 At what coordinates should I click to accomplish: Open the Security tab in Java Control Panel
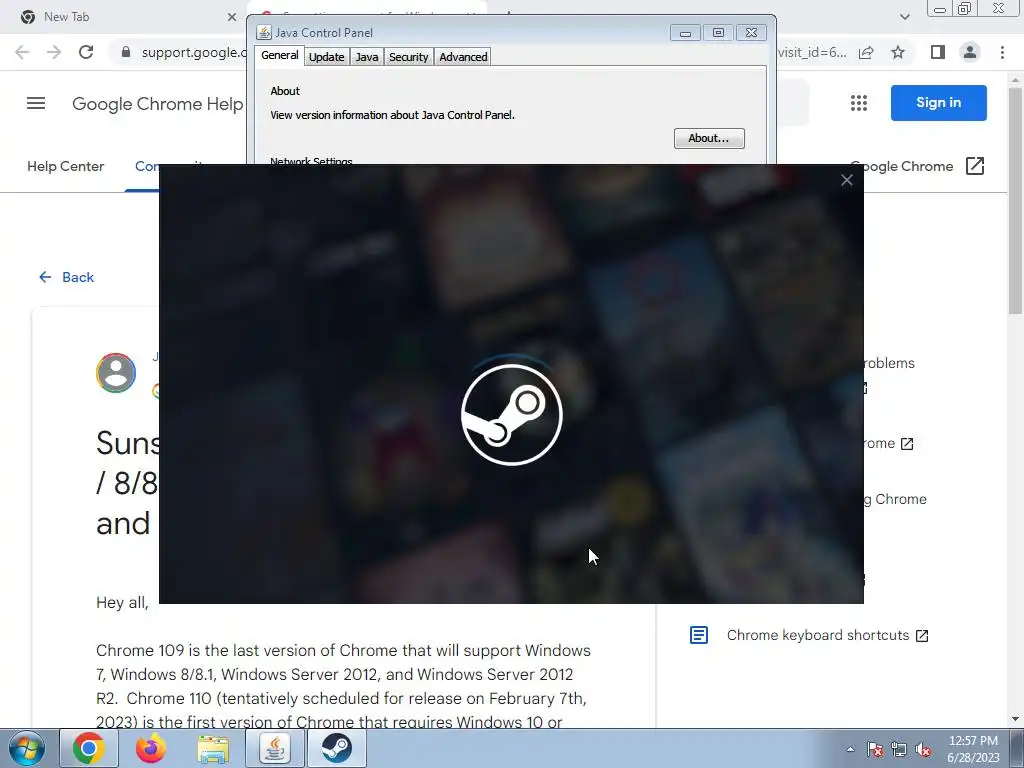(x=409, y=57)
